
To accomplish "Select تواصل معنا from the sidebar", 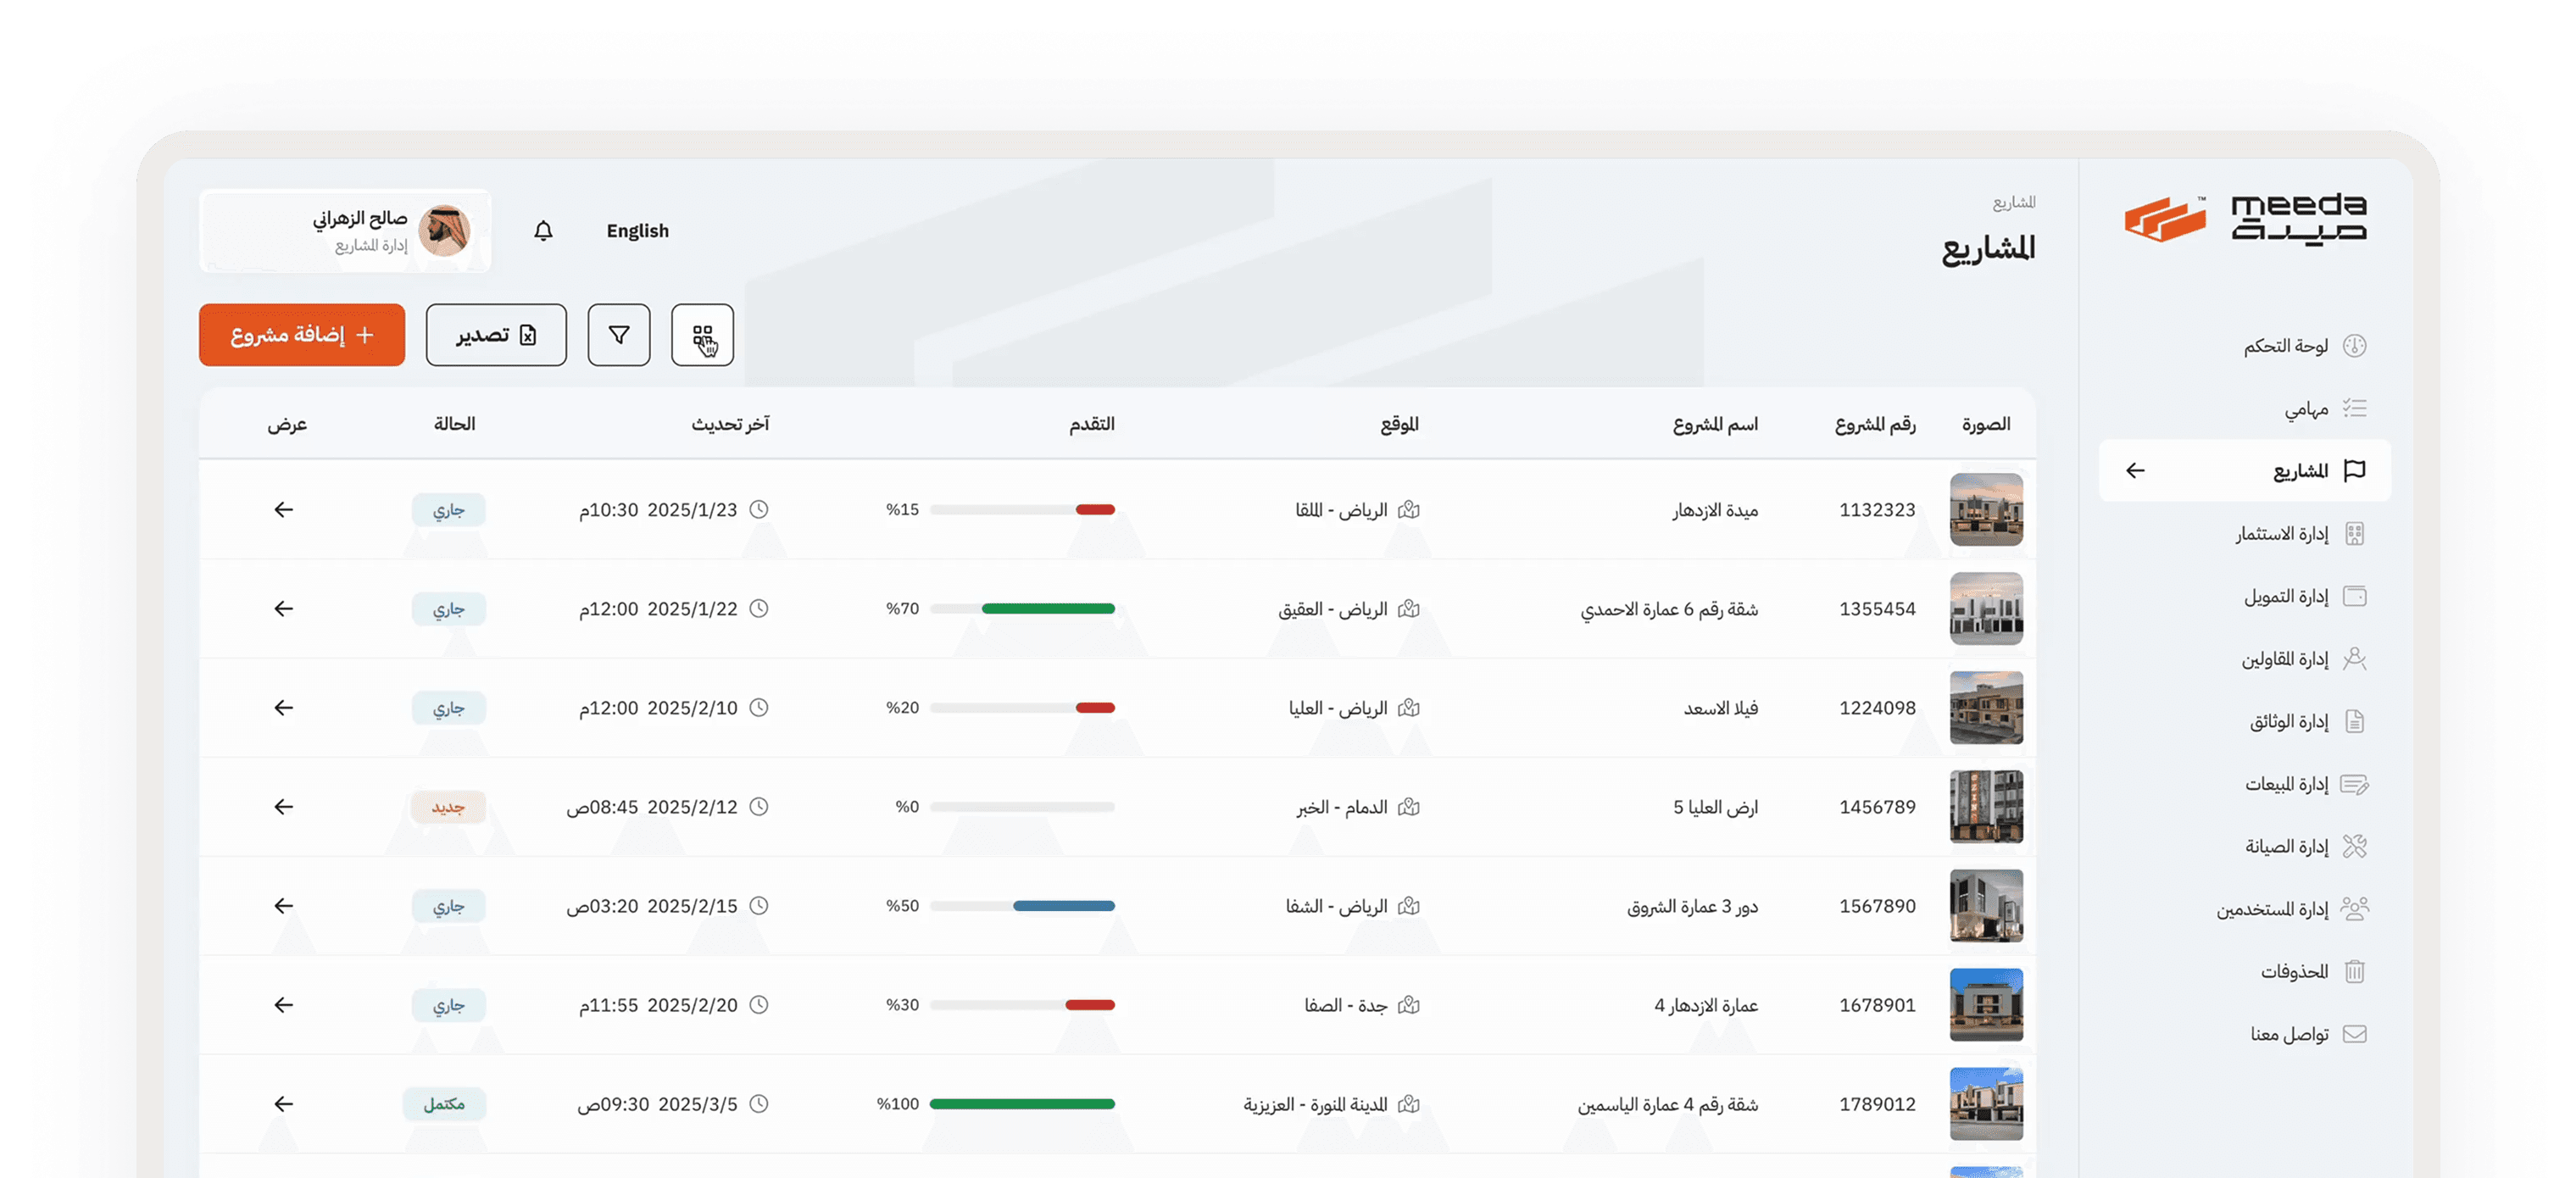I will pos(2356,1033).
